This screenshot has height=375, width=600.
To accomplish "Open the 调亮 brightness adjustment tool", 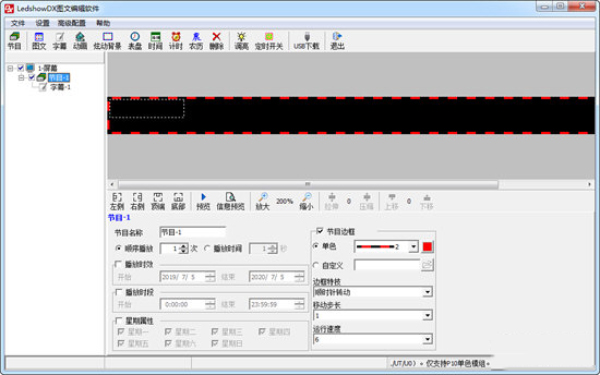I will pos(241,41).
